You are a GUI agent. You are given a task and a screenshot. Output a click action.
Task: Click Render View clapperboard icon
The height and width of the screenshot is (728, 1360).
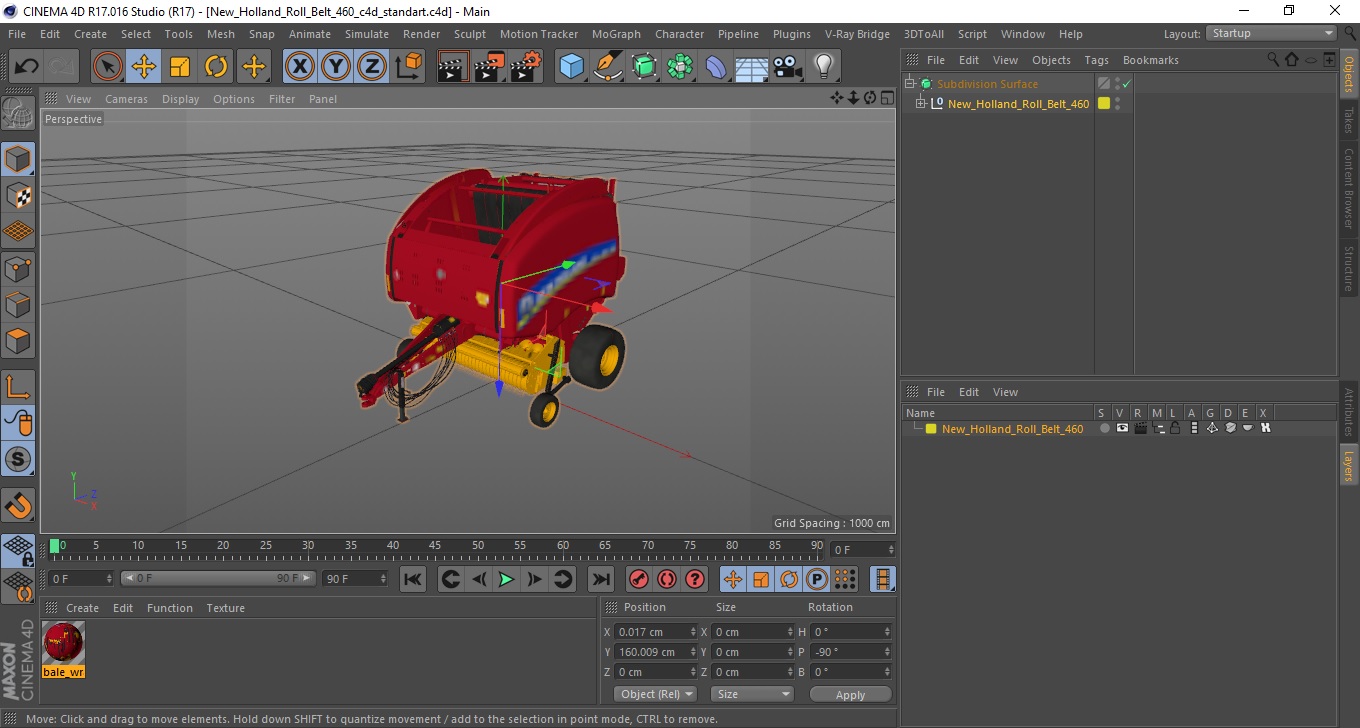[x=454, y=67]
